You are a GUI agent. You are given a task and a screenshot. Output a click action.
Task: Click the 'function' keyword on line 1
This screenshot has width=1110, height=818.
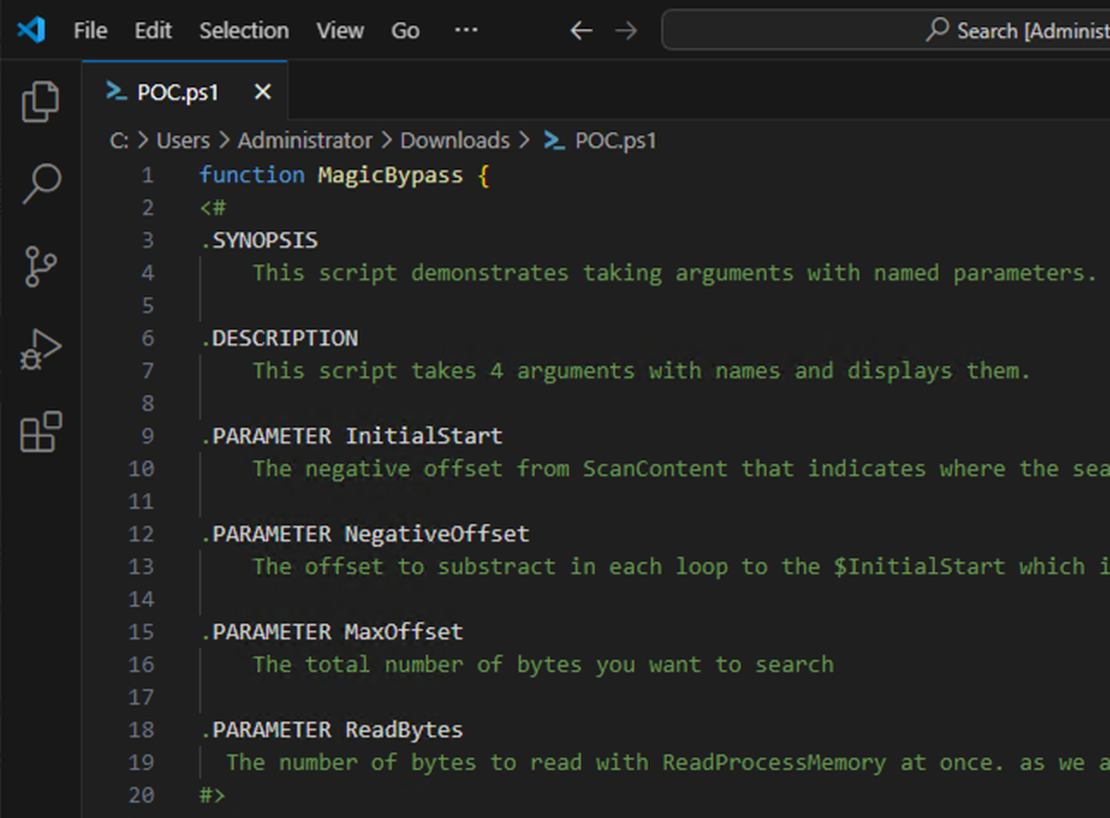pyautogui.click(x=252, y=175)
